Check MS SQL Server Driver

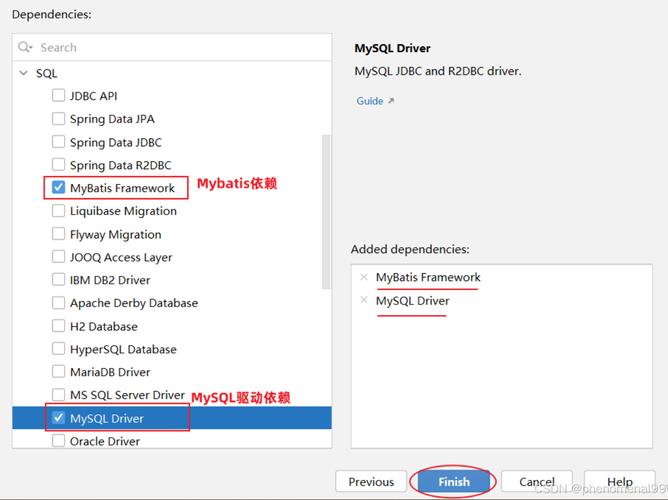[x=58, y=395]
